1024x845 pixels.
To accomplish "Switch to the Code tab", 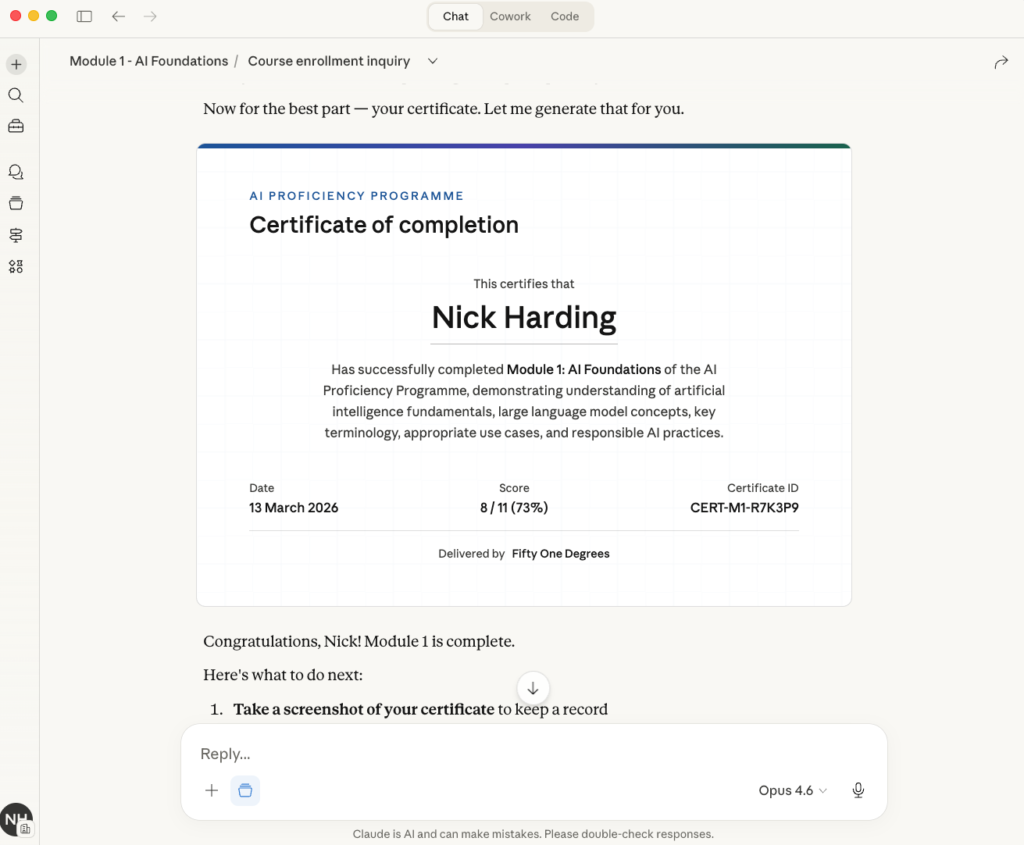I will click(565, 16).
